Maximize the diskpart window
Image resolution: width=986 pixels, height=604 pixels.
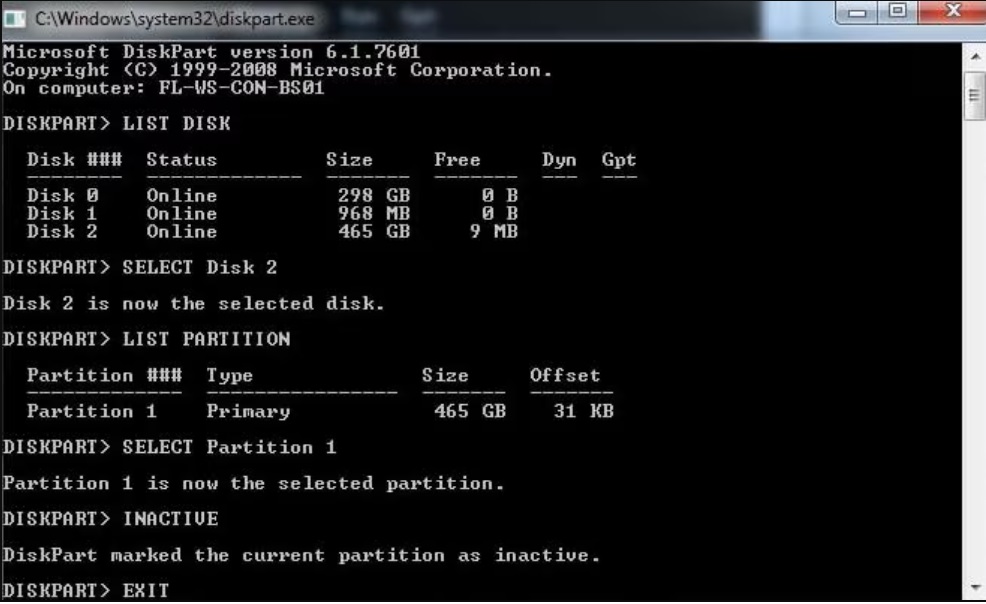click(897, 12)
